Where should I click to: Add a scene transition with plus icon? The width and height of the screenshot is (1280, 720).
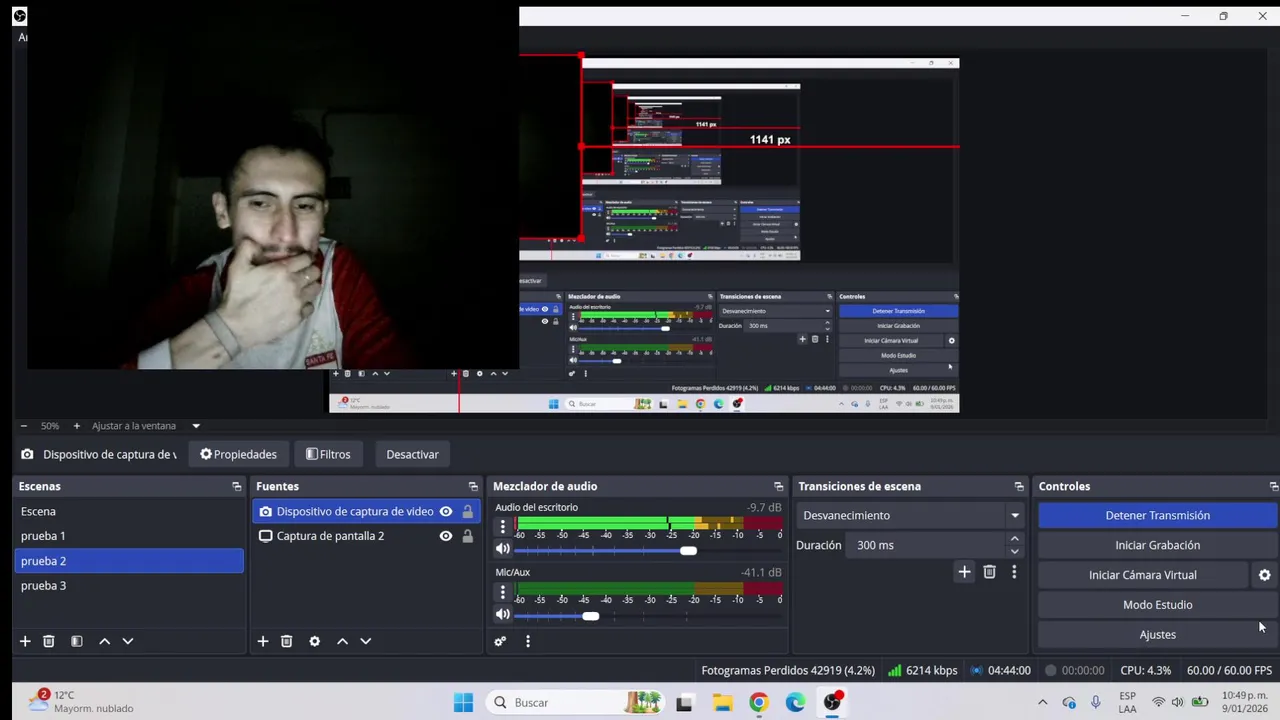click(x=964, y=572)
